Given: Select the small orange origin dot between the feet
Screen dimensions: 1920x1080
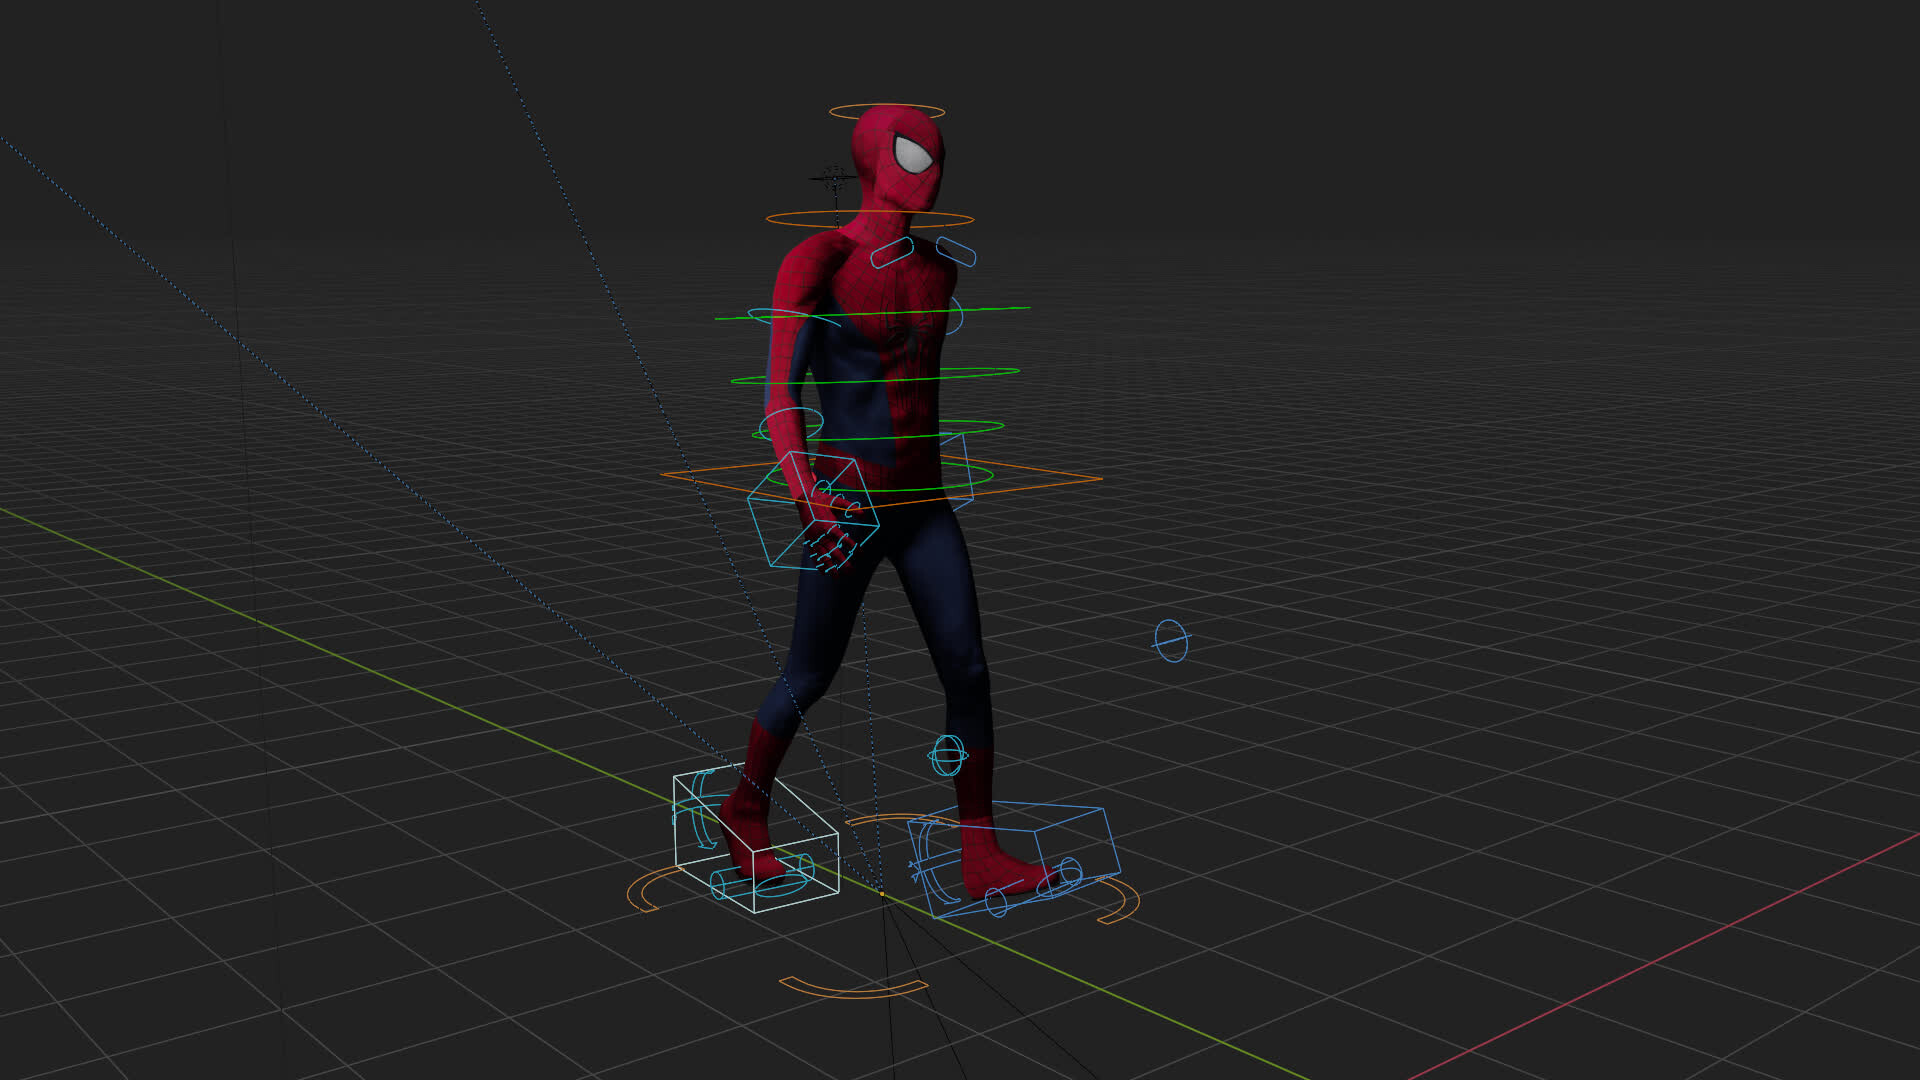Looking at the screenshot, I should pyautogui.click(x=883, y=895).
